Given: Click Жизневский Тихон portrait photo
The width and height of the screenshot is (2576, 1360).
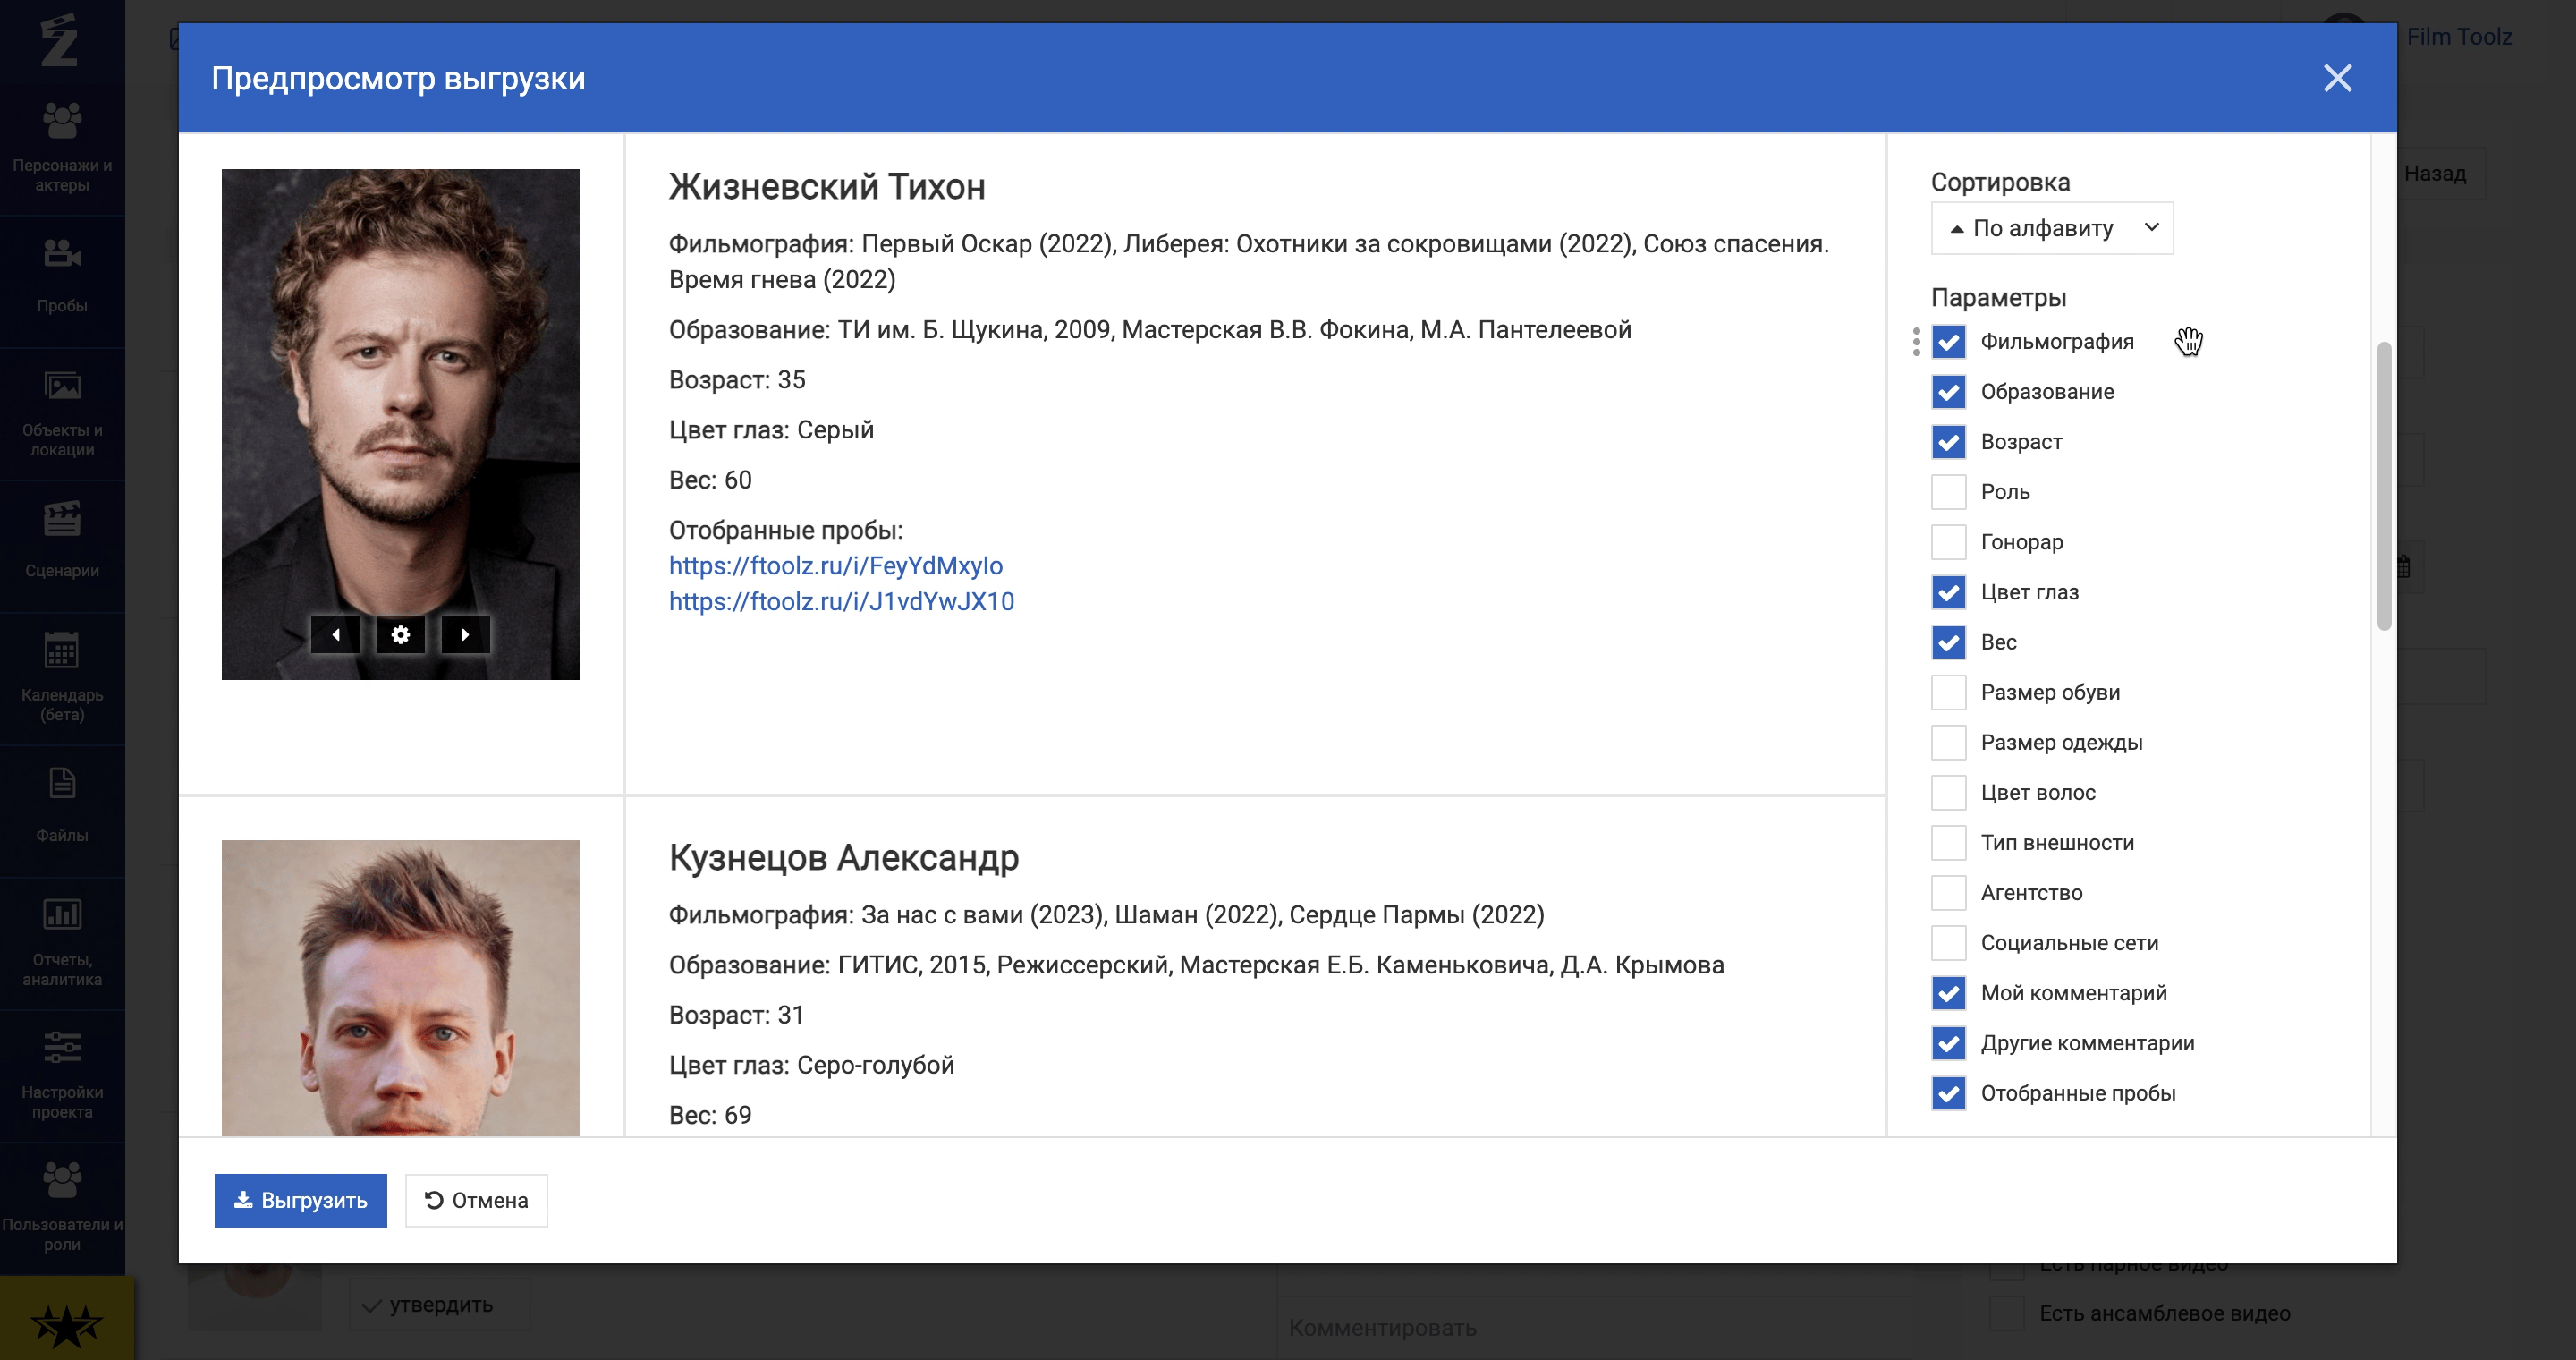Looking at the screenshot, I should pos(400,424).
